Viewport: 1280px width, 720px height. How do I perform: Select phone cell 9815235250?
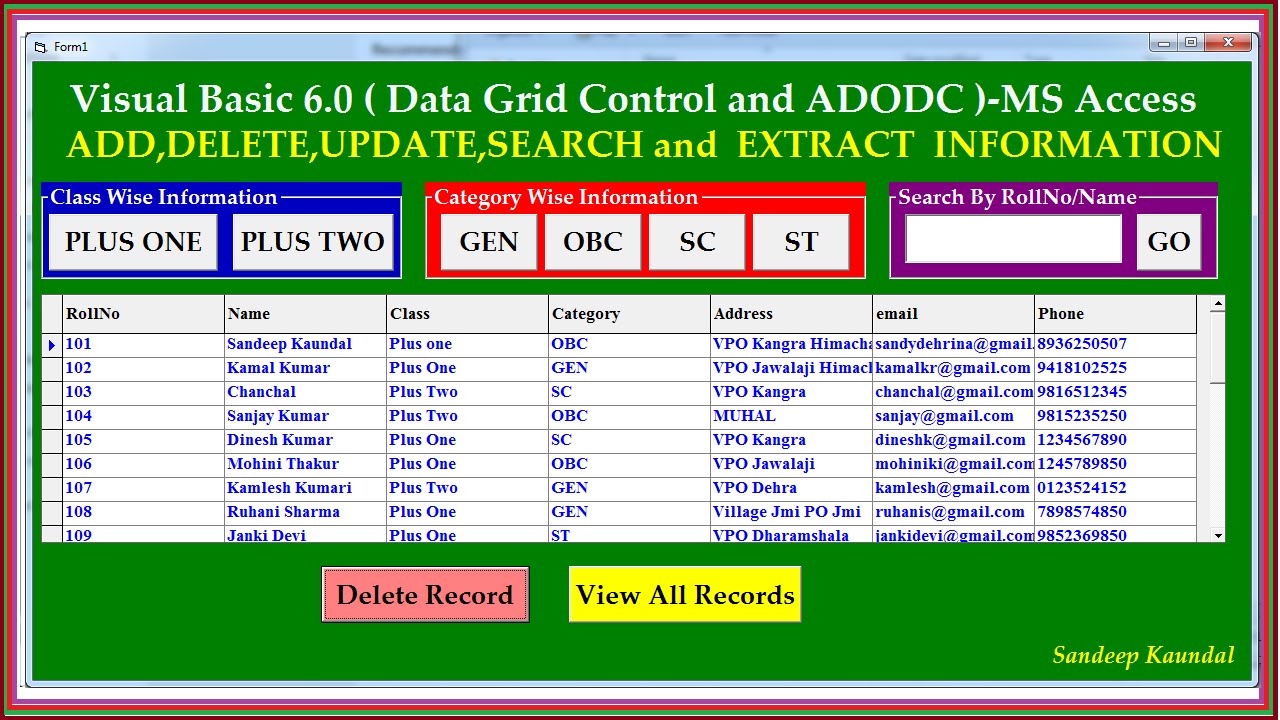[1115, 416]
